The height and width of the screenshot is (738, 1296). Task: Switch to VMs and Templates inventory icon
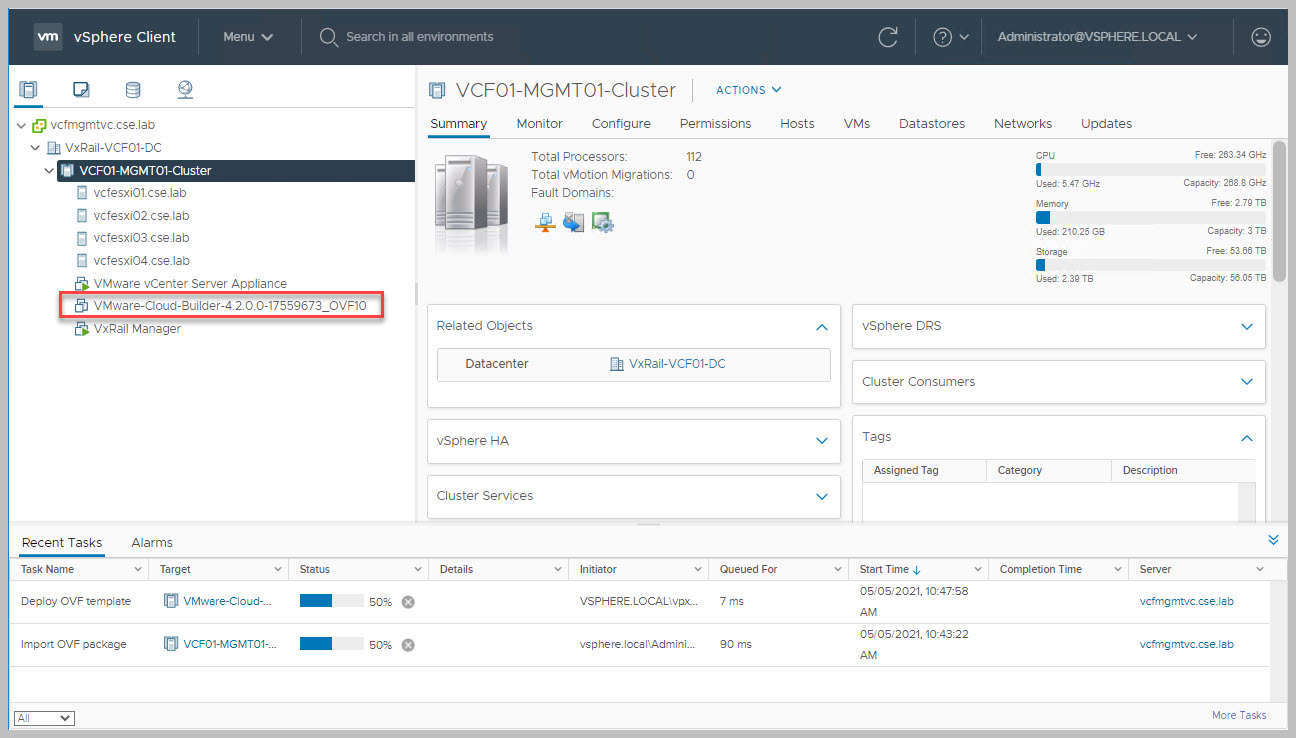pos(81,90)
